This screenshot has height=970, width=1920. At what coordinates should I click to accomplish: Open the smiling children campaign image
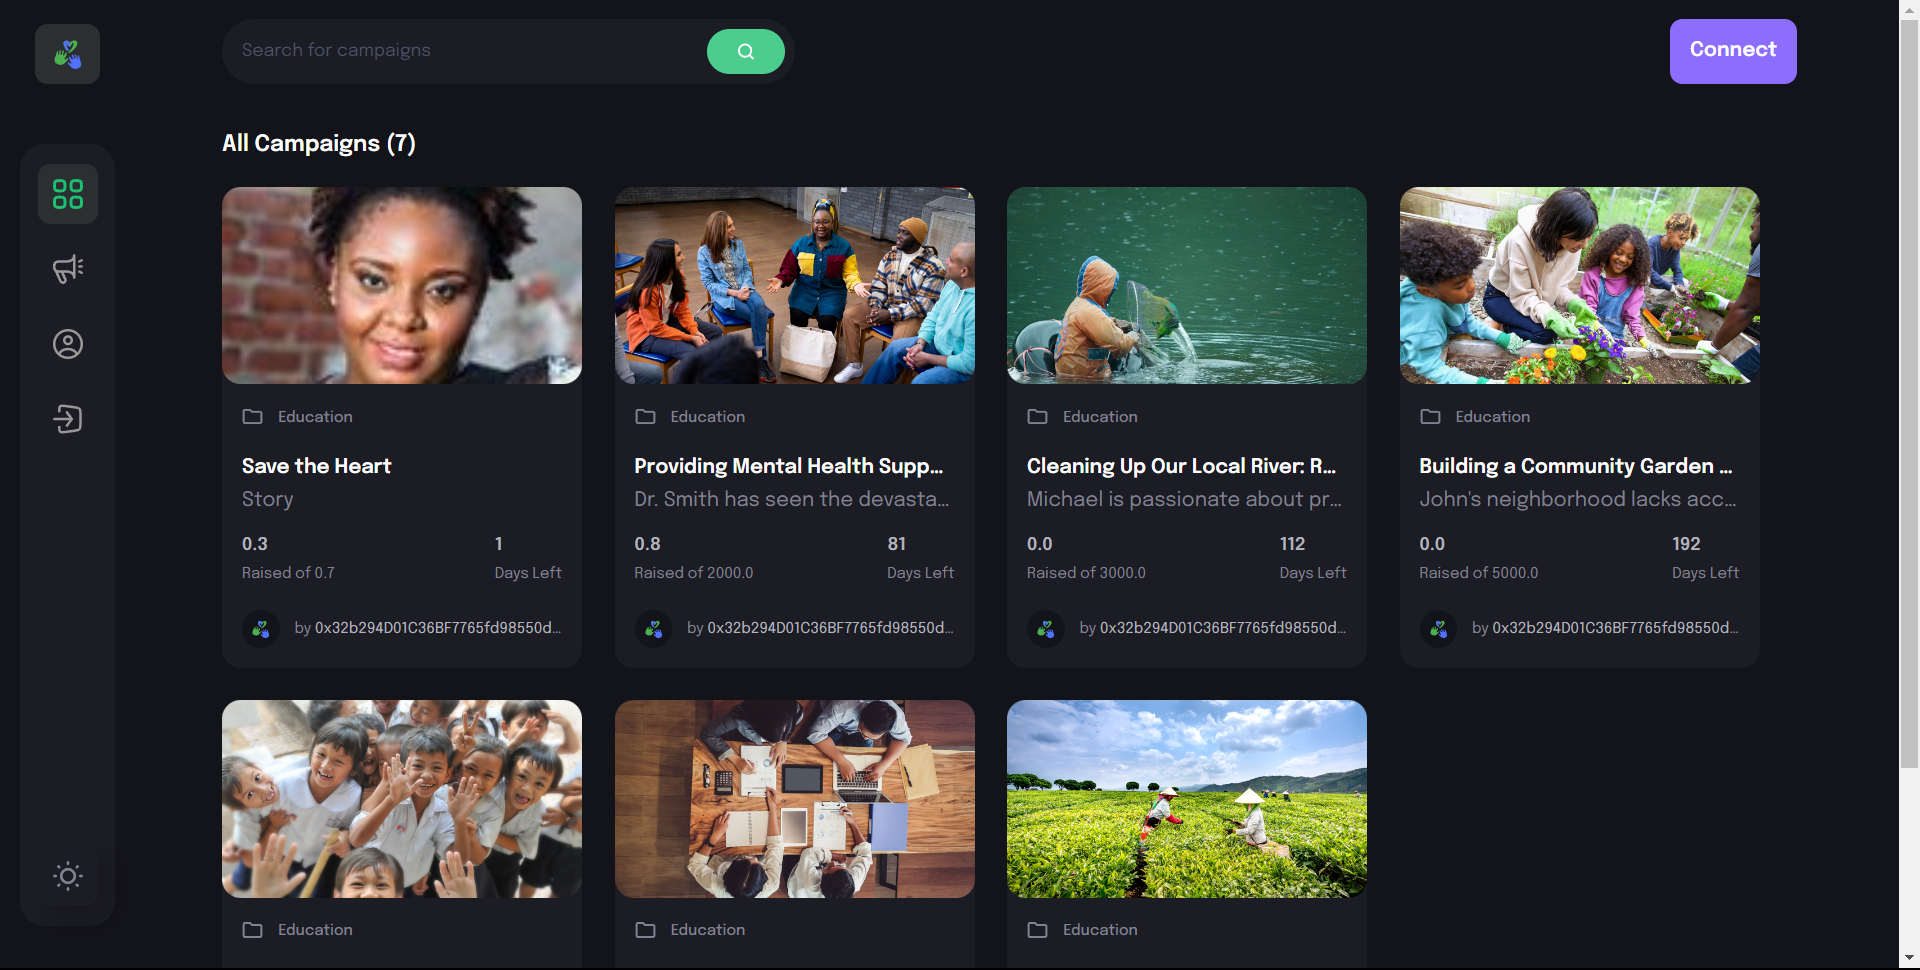point(402,799)
